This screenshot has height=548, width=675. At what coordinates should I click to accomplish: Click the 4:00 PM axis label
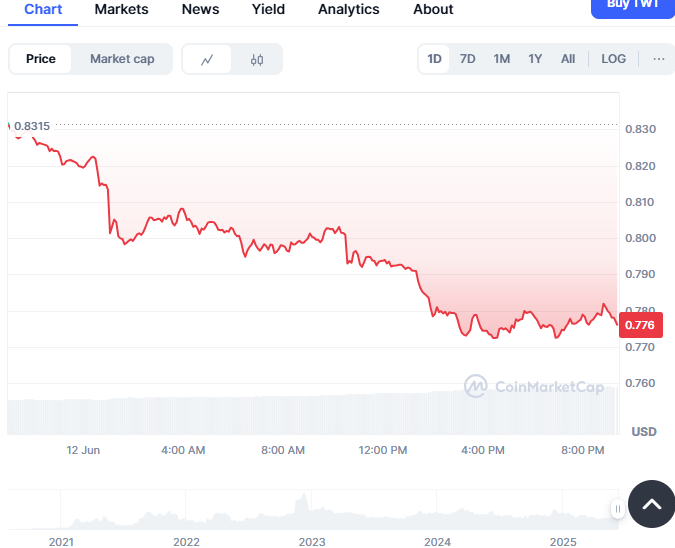click(483, 450)
